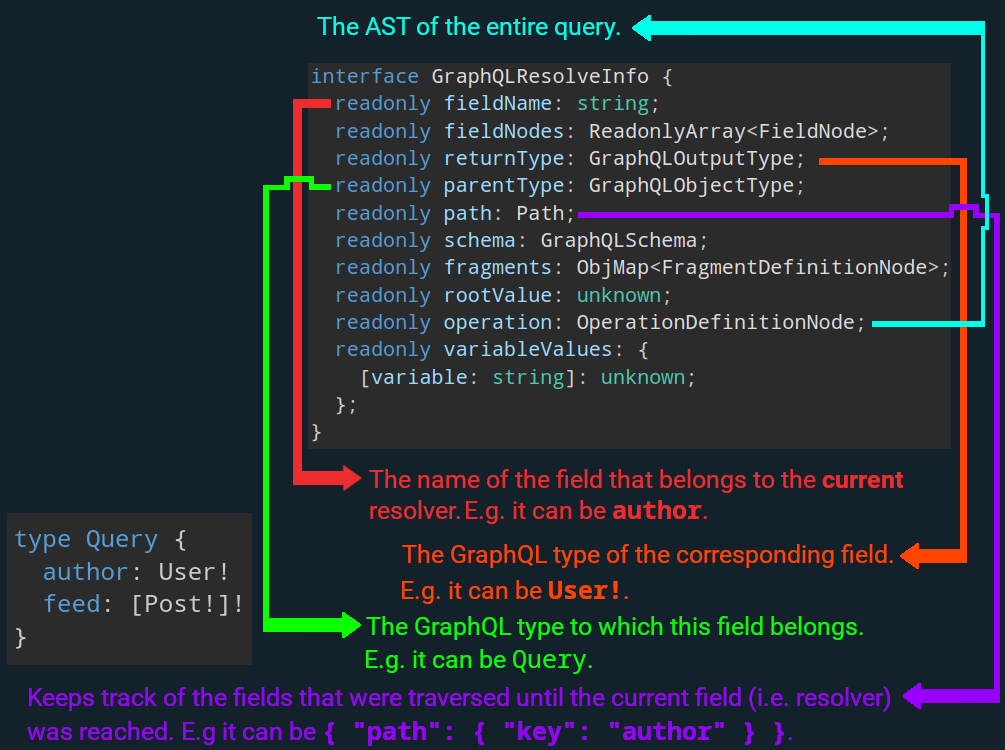The image size is (1005, 750).
Task: Click the orange arrow beside returnType line
Action: pos(890,160)
